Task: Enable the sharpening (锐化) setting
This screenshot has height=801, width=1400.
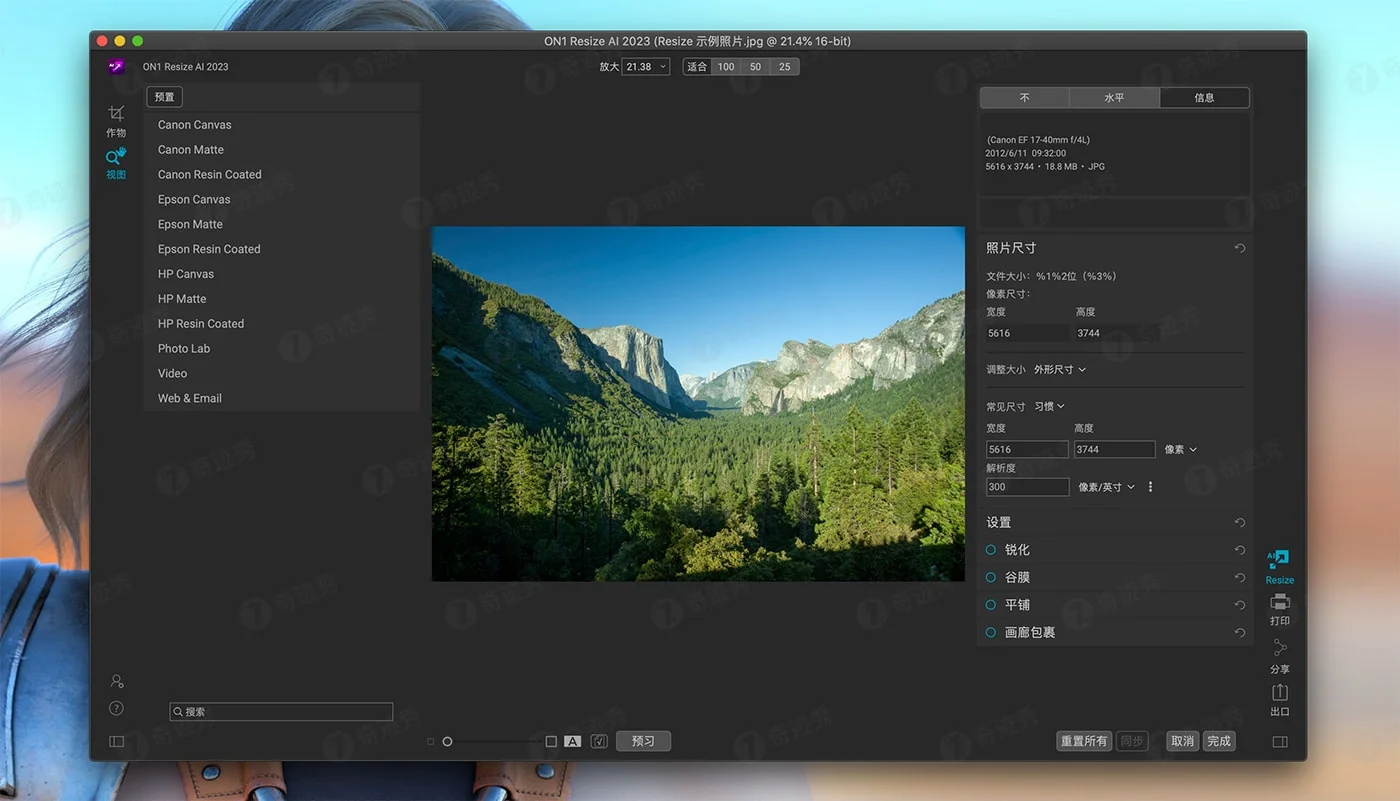Action: [x=991, y=550]
